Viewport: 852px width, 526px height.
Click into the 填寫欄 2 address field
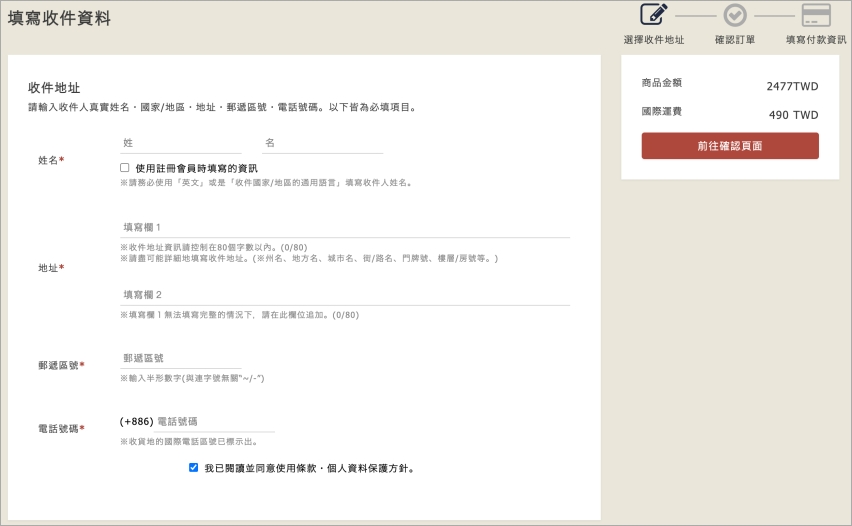[x=344, y=295]
